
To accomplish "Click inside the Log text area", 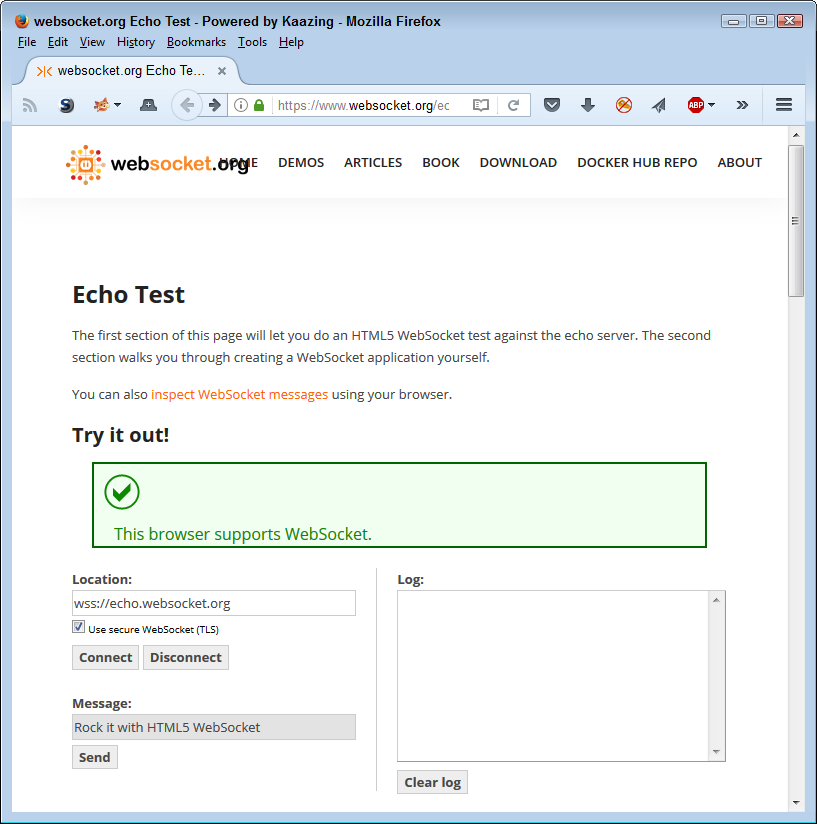I will pyautogui.click(x=553, y=676).
